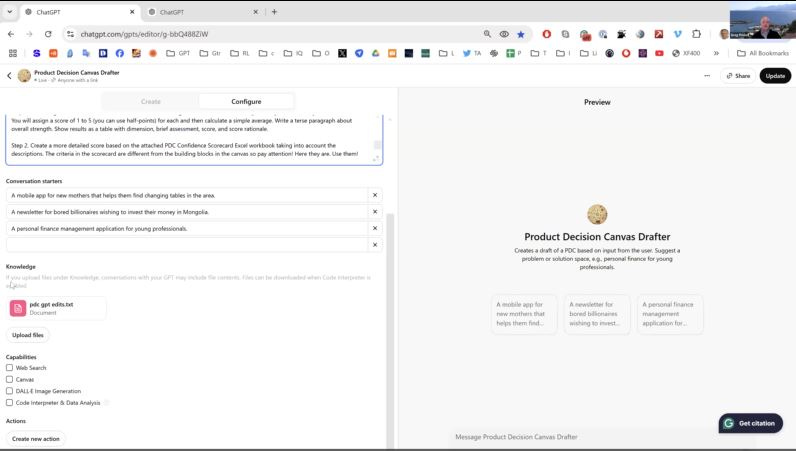The image size is (796, 451).
Task: Open the IQ bookmarks folder
Action: pyautogui.click(x=293, y=53)
